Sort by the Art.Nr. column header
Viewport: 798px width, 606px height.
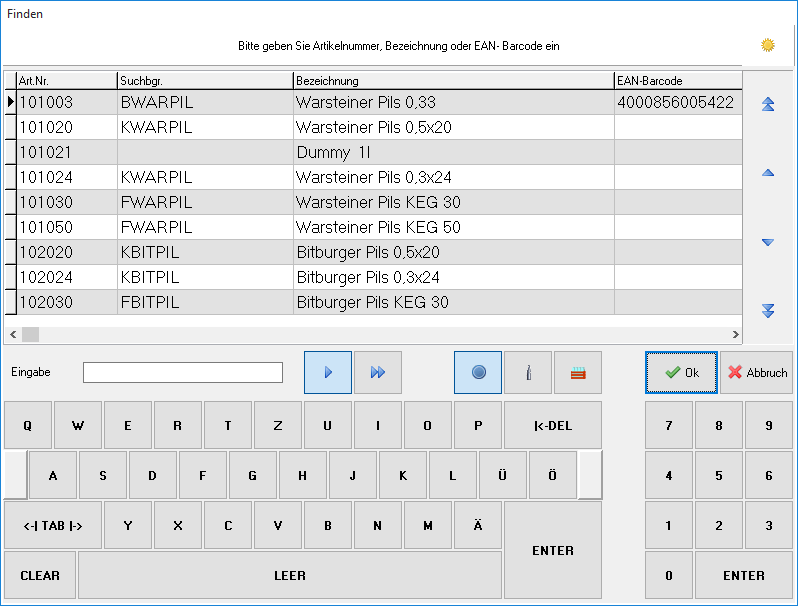click(67, 81)
